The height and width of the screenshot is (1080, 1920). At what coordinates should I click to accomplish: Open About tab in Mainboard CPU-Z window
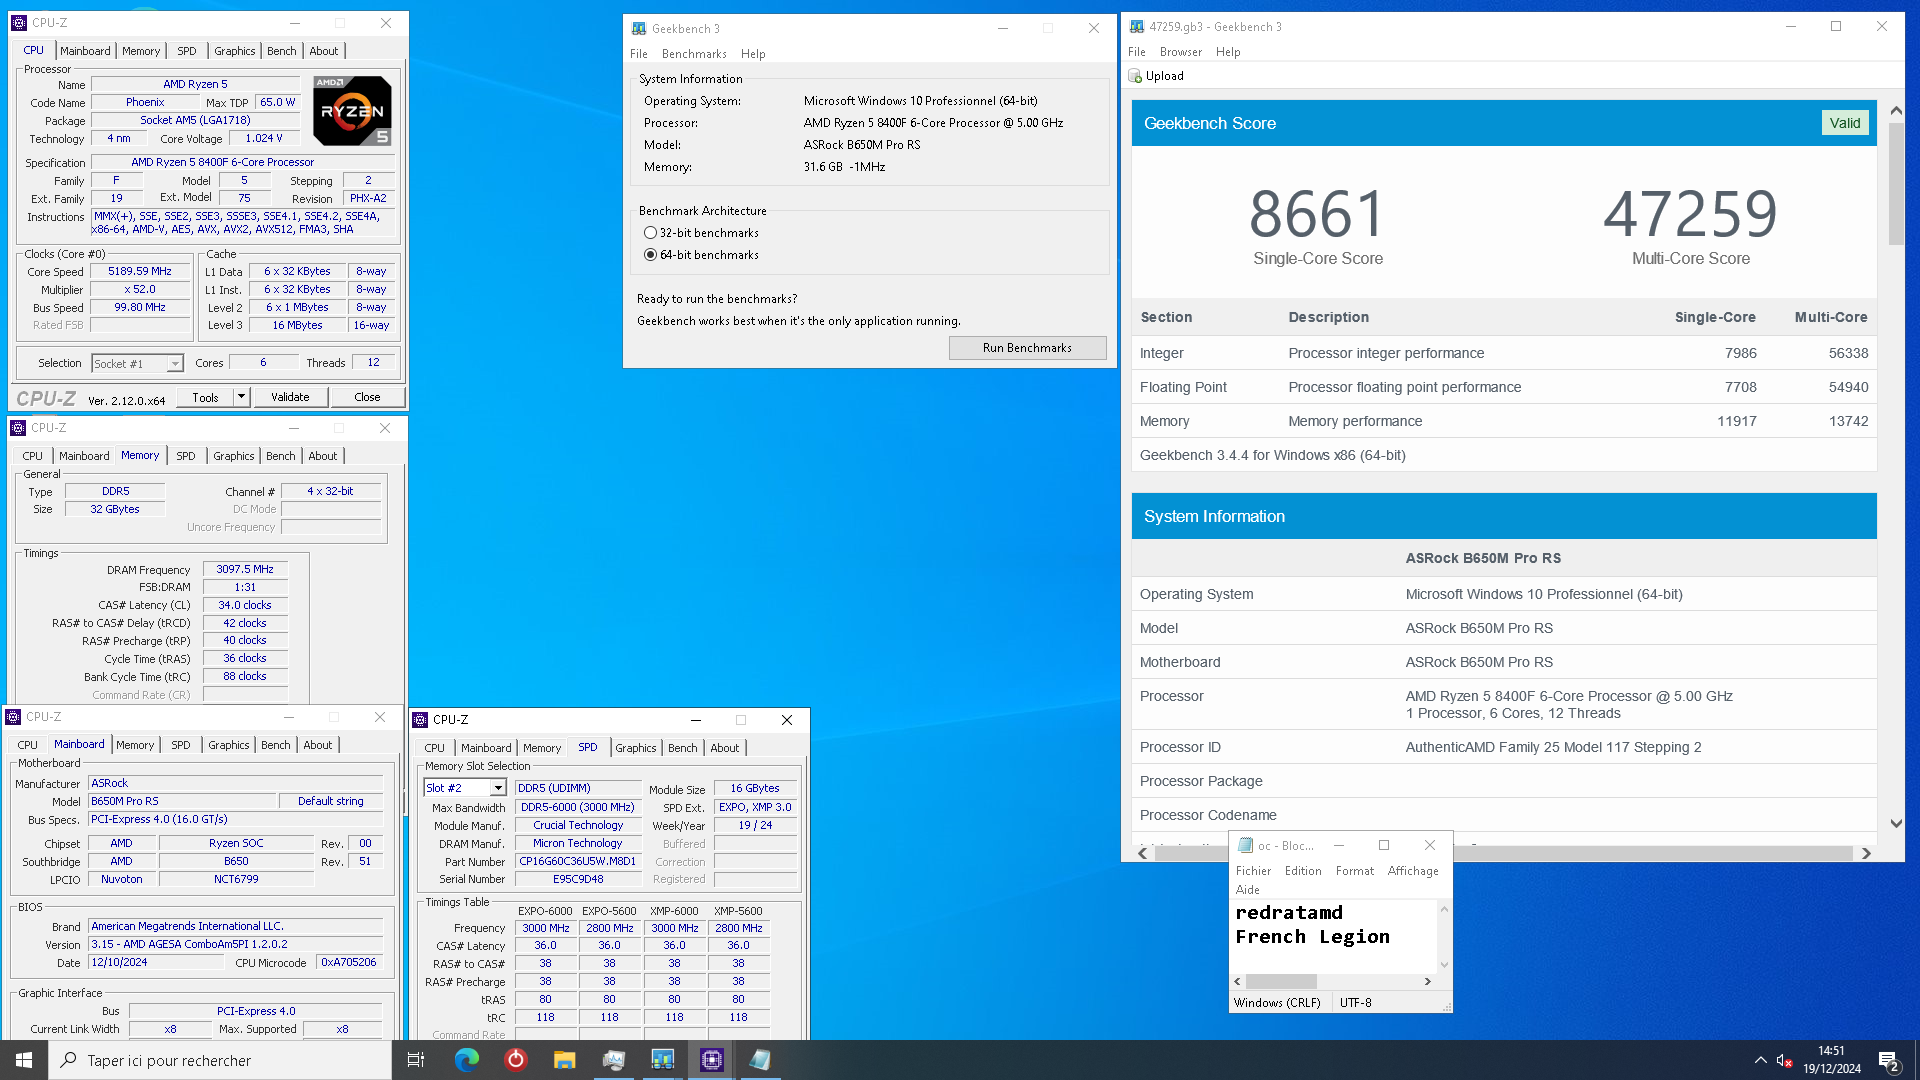click(x=318, y=745)
